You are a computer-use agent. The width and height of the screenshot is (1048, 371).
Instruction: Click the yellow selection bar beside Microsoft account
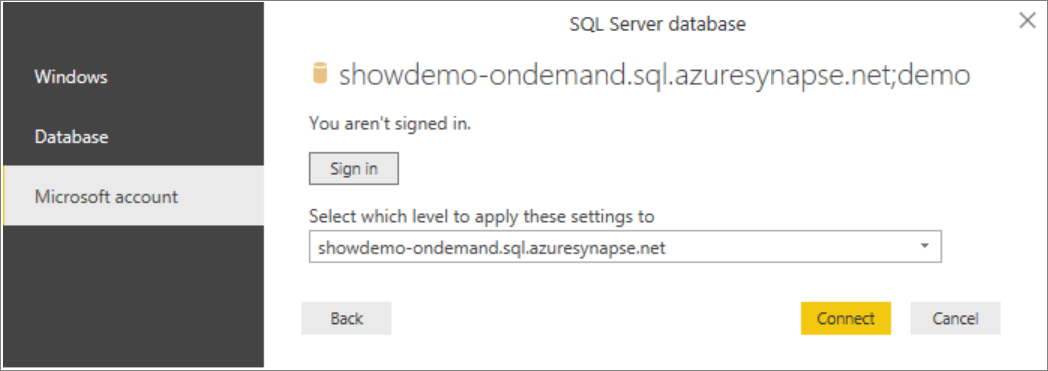pyautogui.click(x=4, y=196)
